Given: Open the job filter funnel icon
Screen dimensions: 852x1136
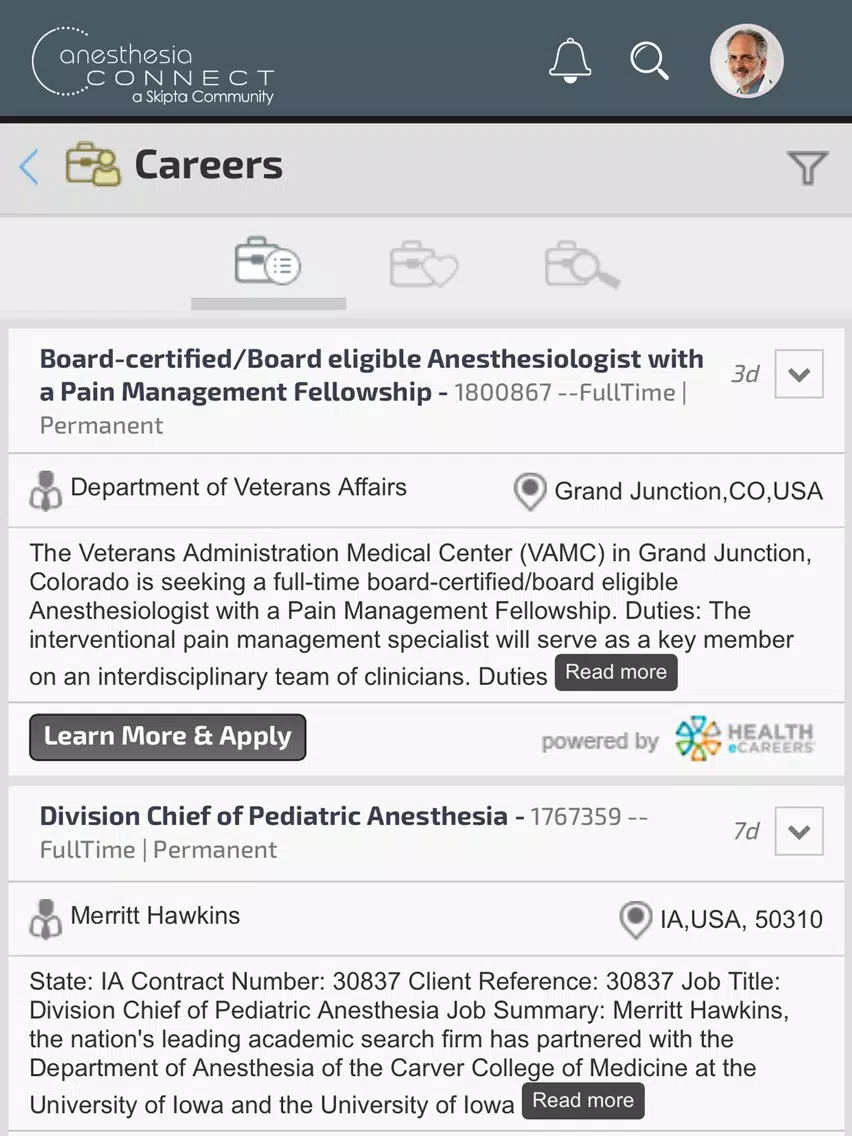Looking at the screenshot, I should click(807, 167).
